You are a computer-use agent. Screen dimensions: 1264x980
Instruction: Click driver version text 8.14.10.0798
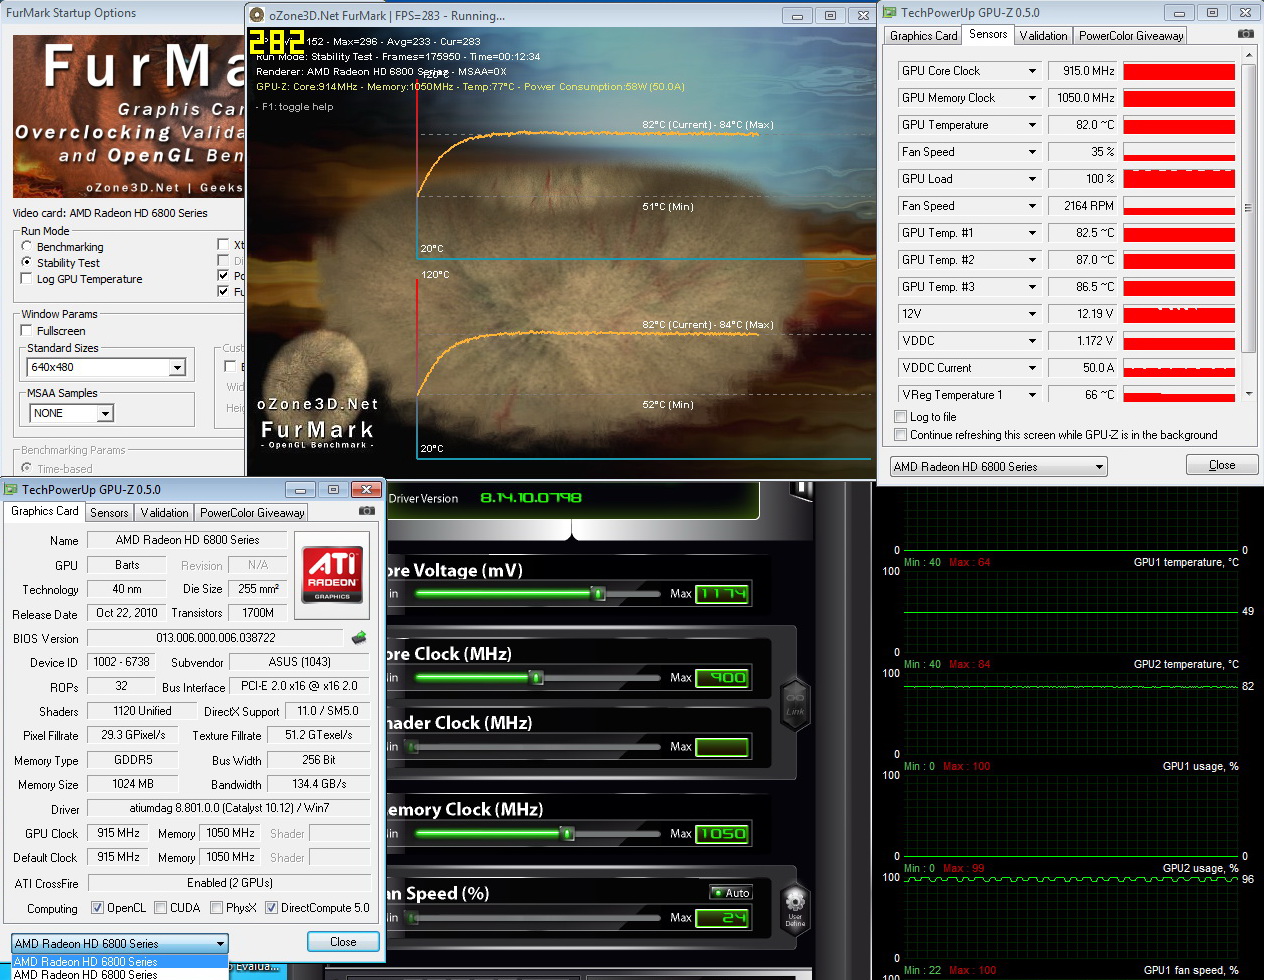click(x=530, y=498)
